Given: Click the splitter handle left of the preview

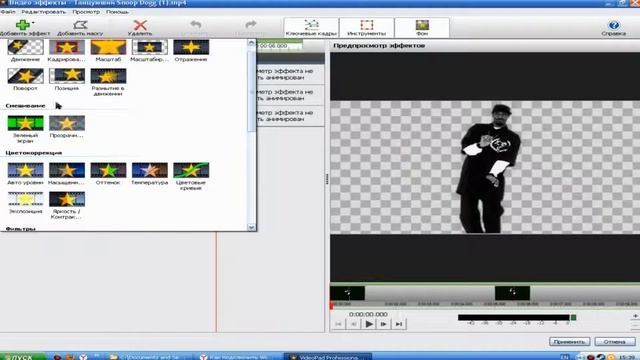Looking at the screenshot, I should tap(327, 180).
